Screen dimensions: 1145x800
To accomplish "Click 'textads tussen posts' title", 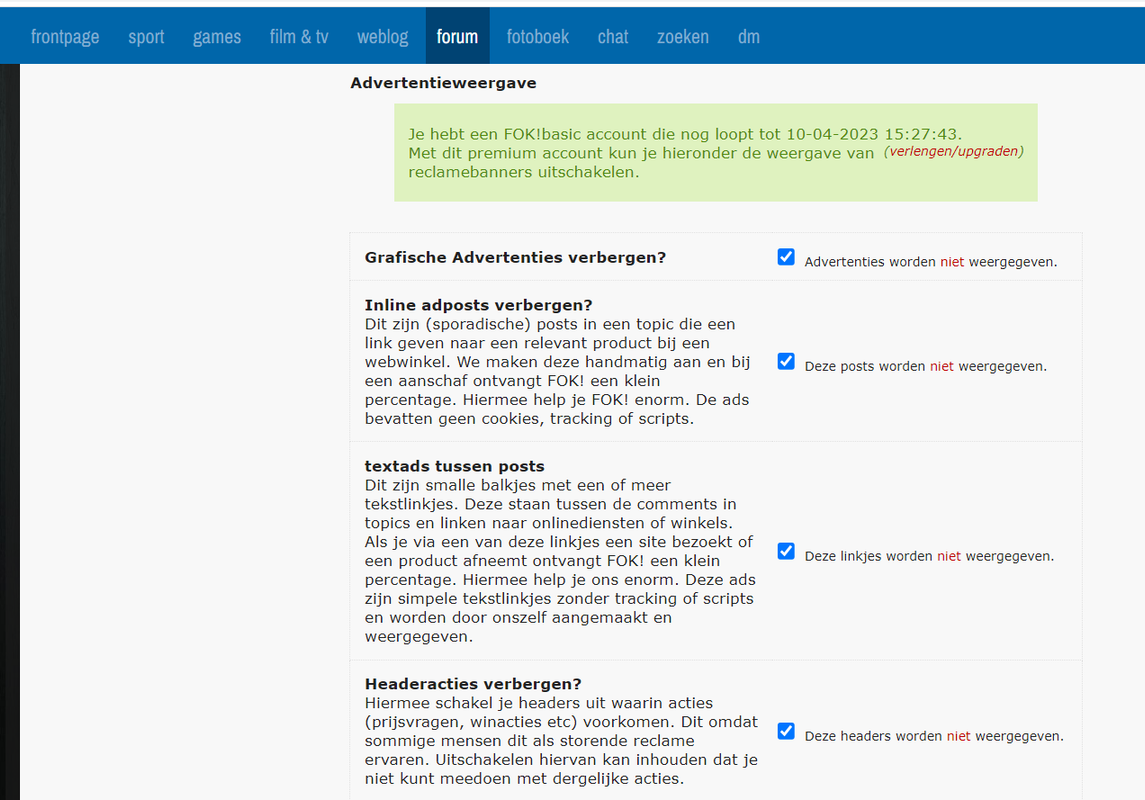I will pyautogui.click(x=454, y=466).
